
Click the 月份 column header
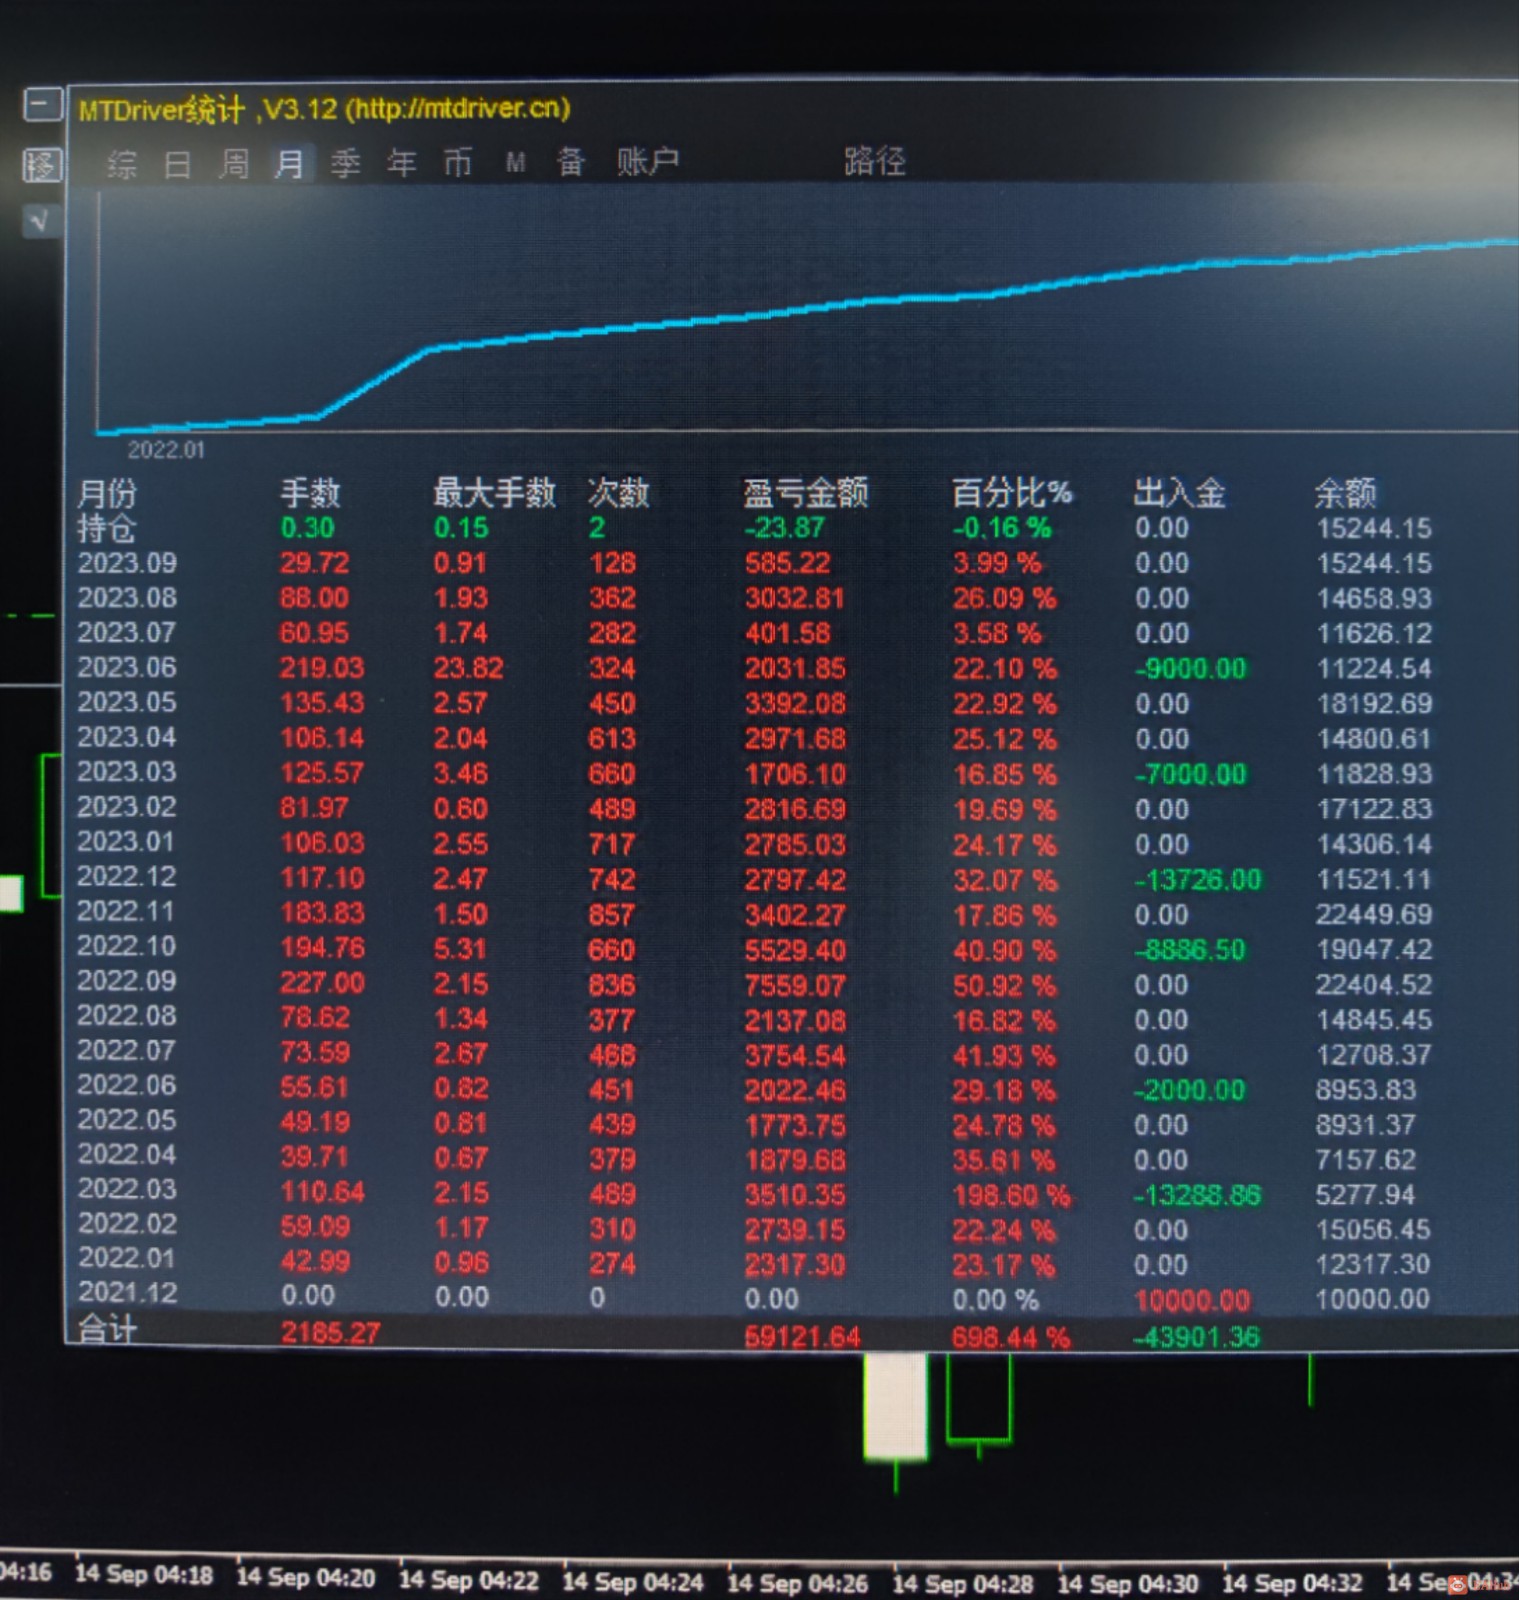107,493
